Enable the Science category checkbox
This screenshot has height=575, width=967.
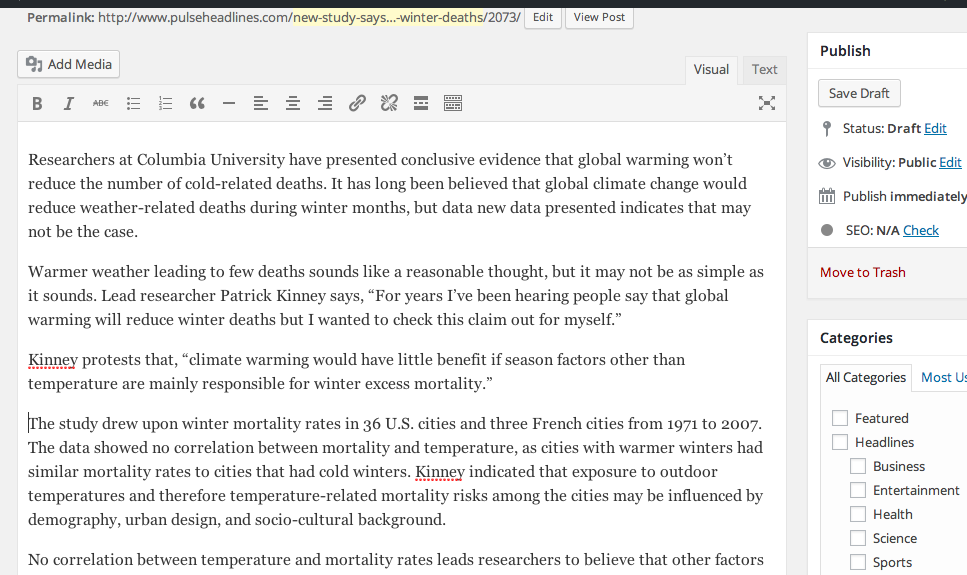(858, 538)
